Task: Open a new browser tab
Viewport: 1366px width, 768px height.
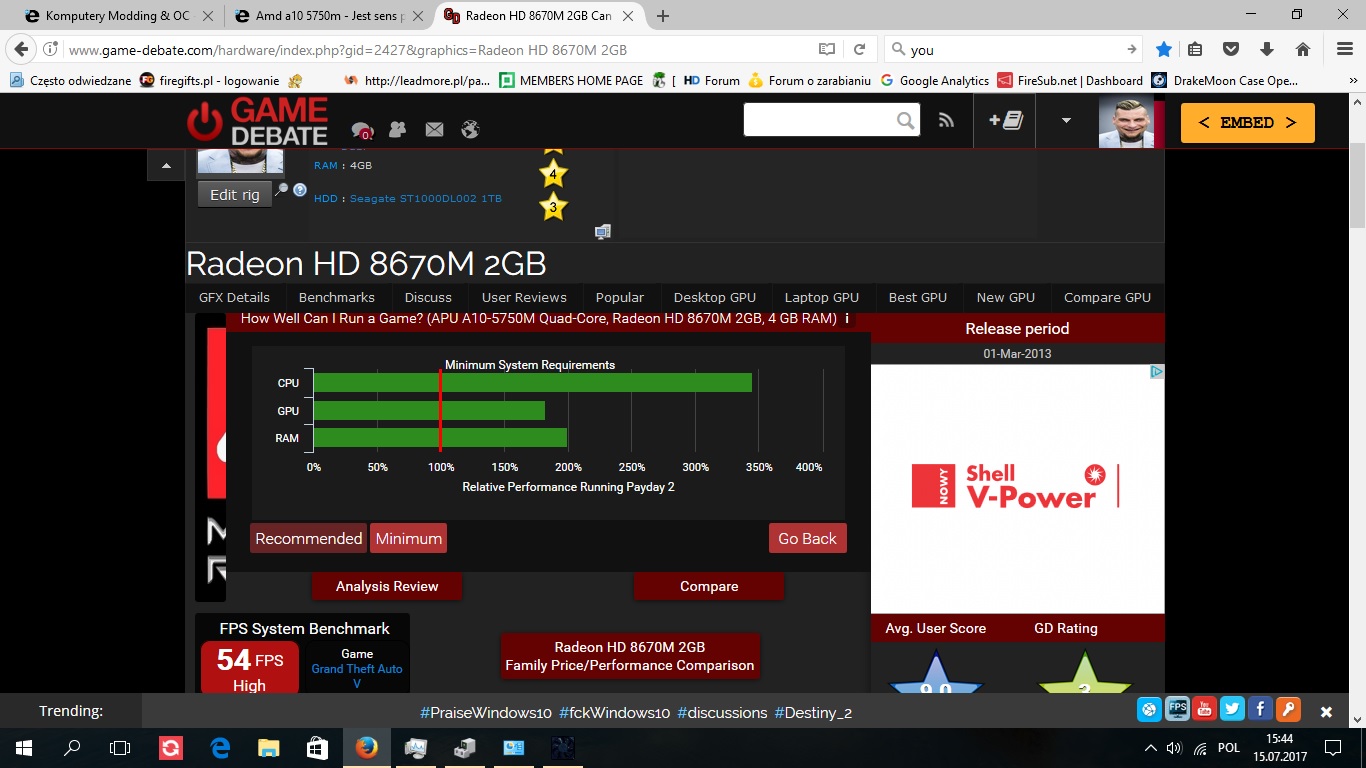Action: (x=662, y=16)
